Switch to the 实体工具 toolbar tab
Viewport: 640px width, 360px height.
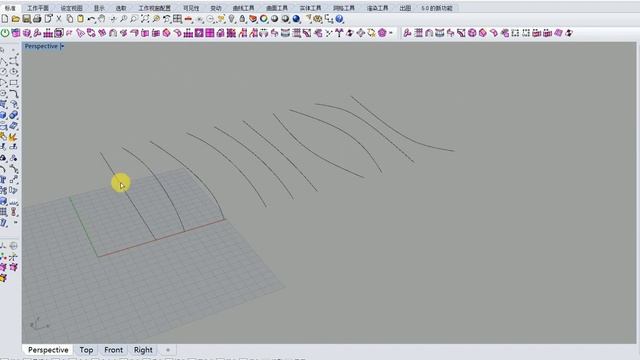(x=311, y=8)
